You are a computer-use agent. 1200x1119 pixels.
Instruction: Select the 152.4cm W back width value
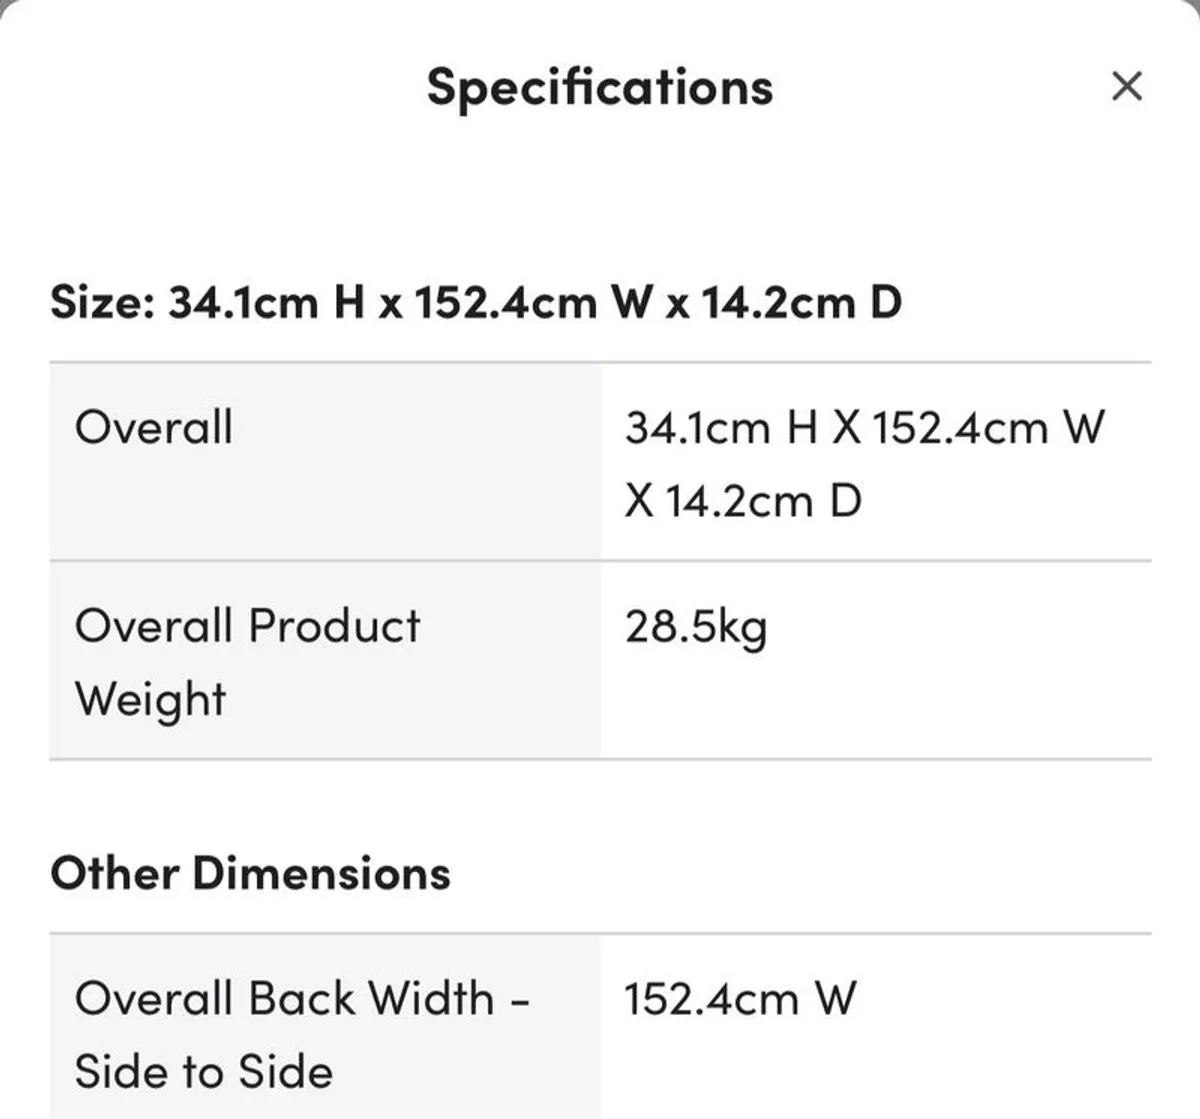[740, 999]
